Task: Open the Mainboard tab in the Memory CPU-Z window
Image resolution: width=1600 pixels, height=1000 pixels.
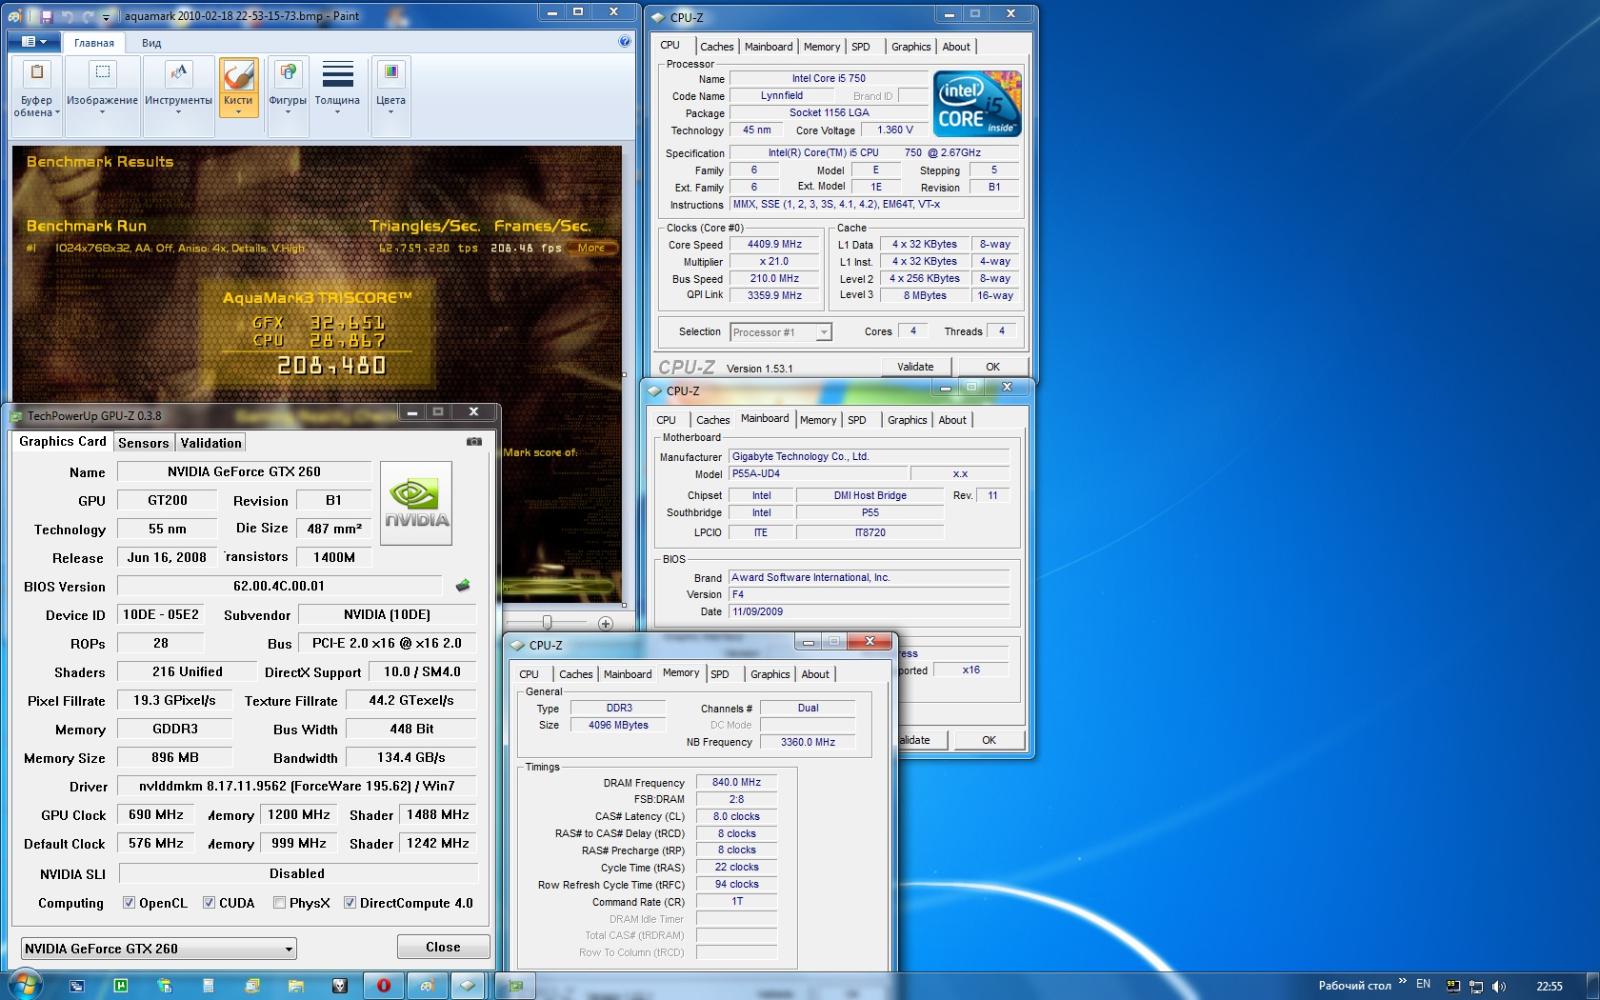Action: [x=628, y=674]
